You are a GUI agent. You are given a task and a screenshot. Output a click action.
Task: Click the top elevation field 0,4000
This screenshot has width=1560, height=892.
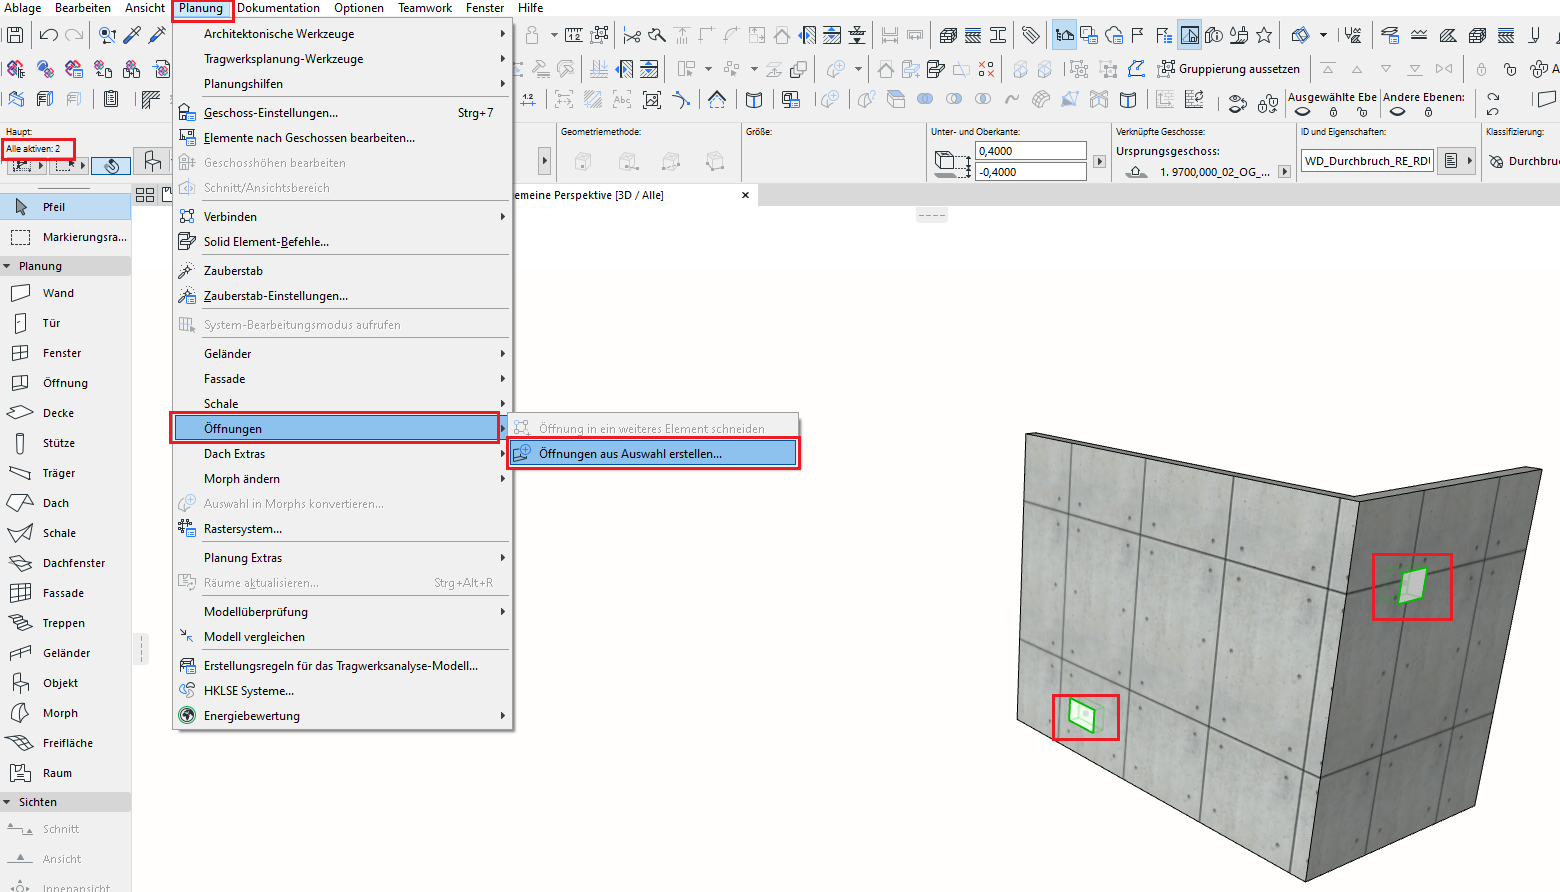click(1030, 151)
